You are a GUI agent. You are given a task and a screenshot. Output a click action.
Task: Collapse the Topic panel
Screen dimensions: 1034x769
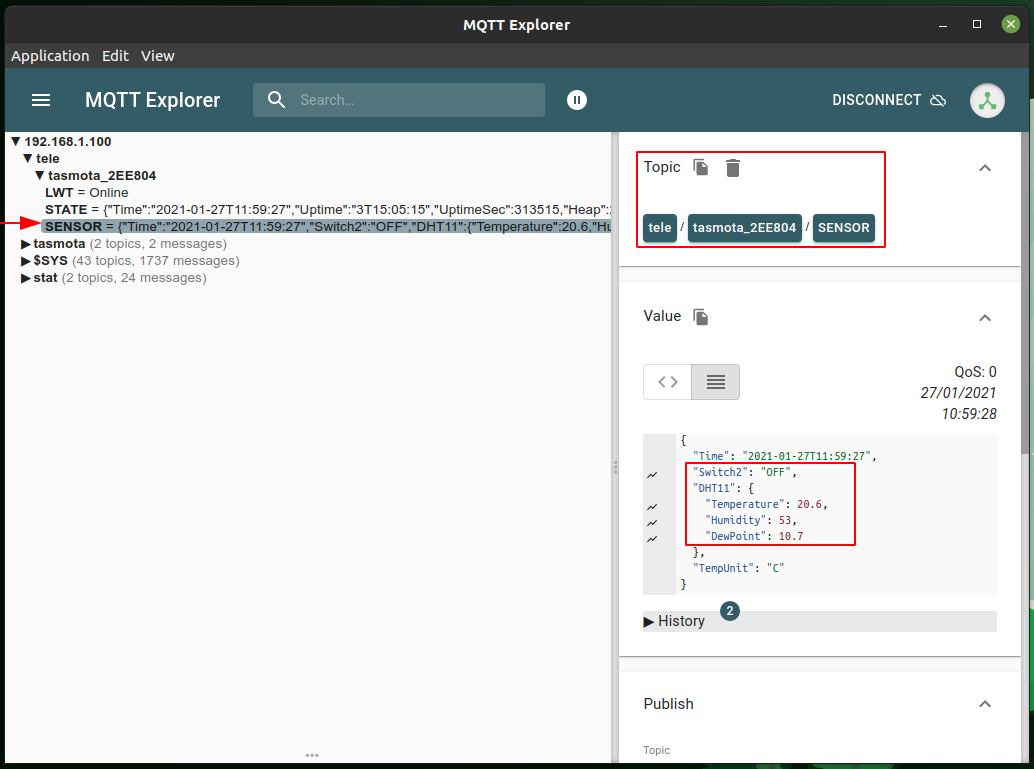point(985,168)
